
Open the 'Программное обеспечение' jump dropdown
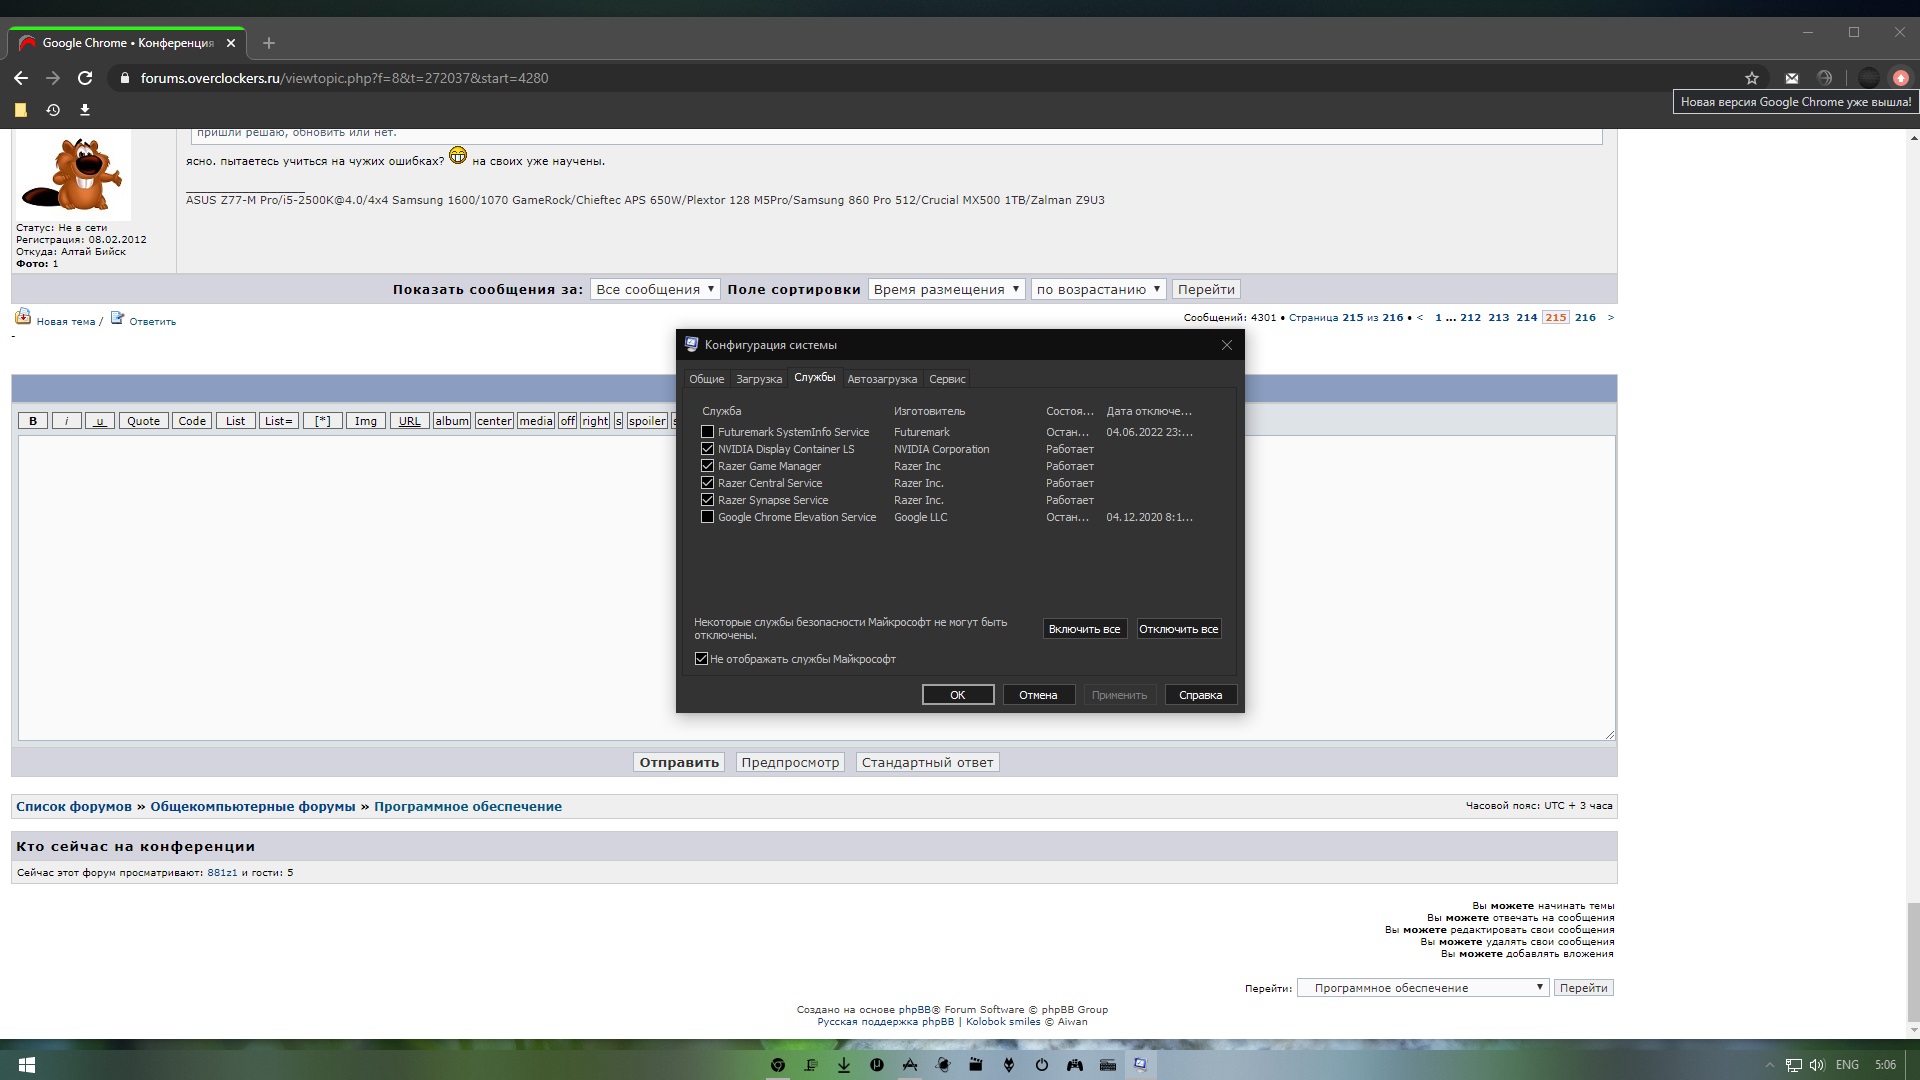tap(1423, 988)
